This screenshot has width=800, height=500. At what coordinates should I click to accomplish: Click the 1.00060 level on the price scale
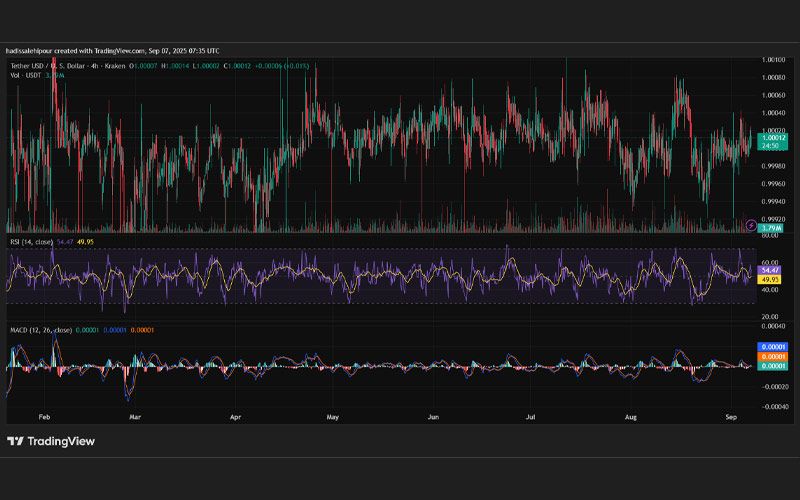773,95
